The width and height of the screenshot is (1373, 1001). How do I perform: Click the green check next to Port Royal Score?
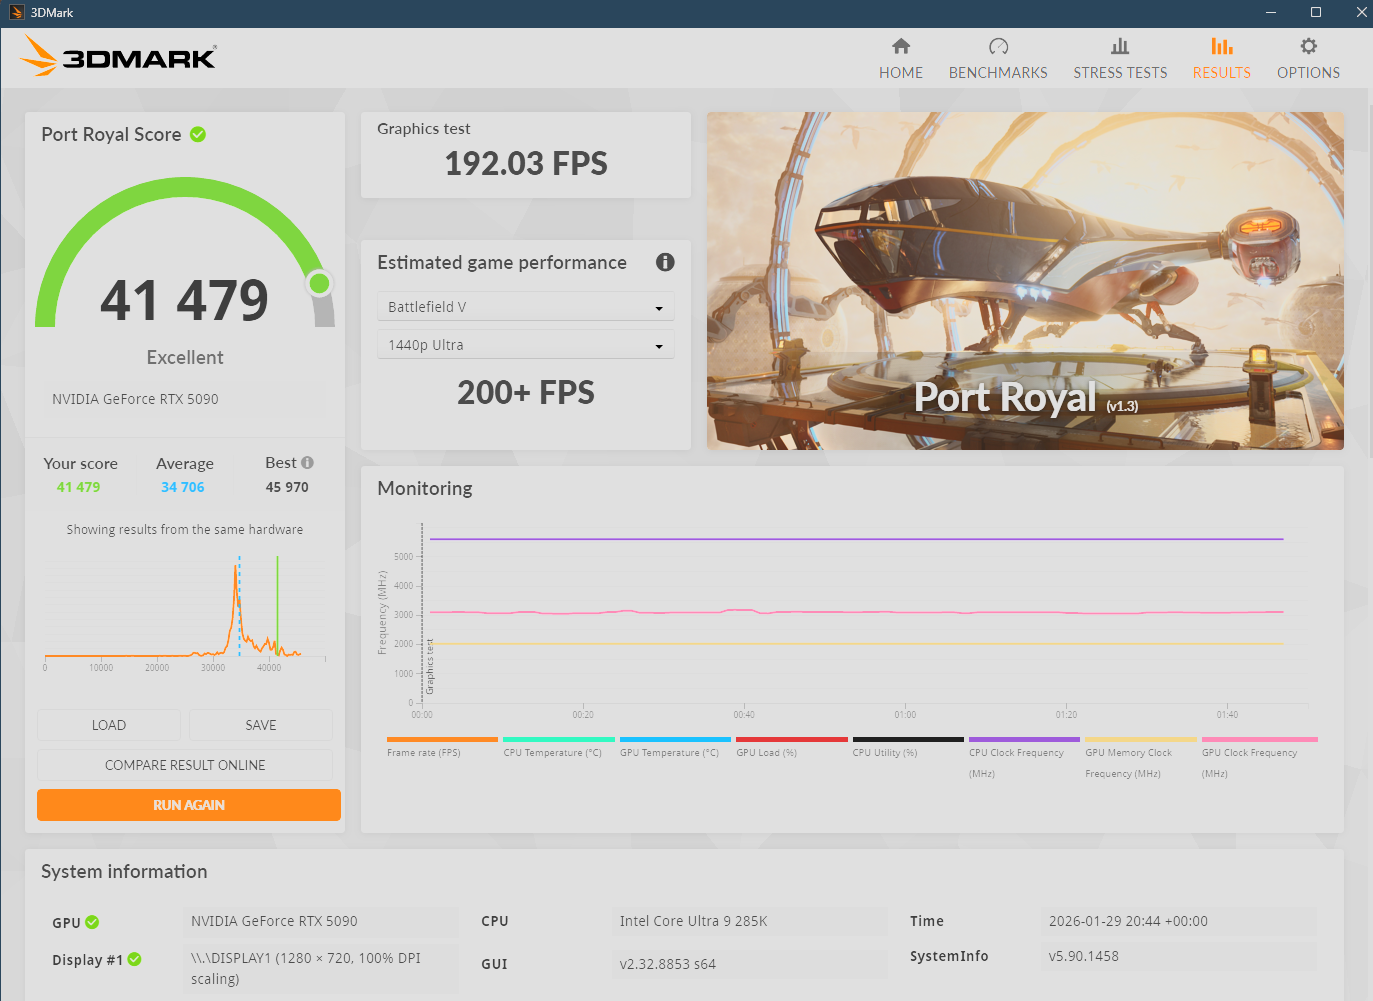click(x=198, y=134)
